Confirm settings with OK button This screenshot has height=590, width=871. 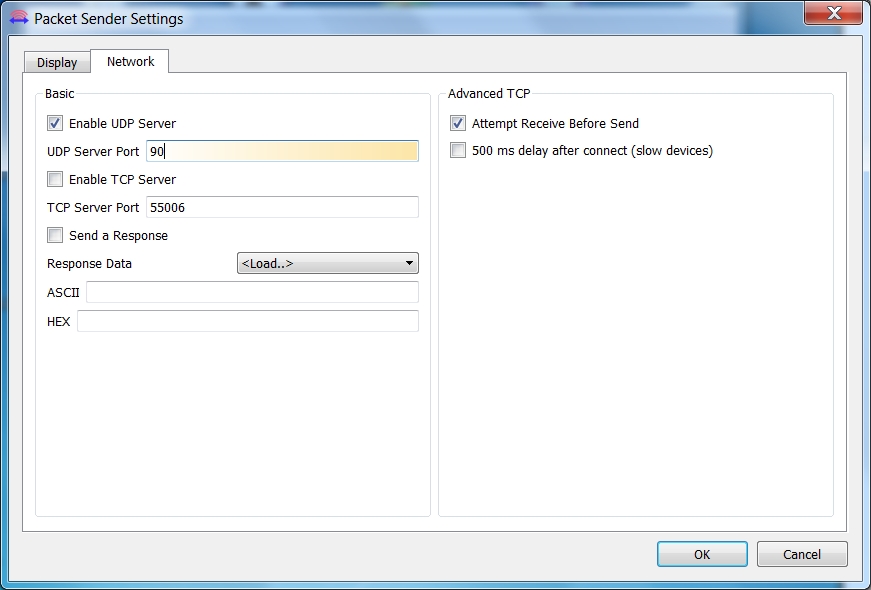(702, 554)
